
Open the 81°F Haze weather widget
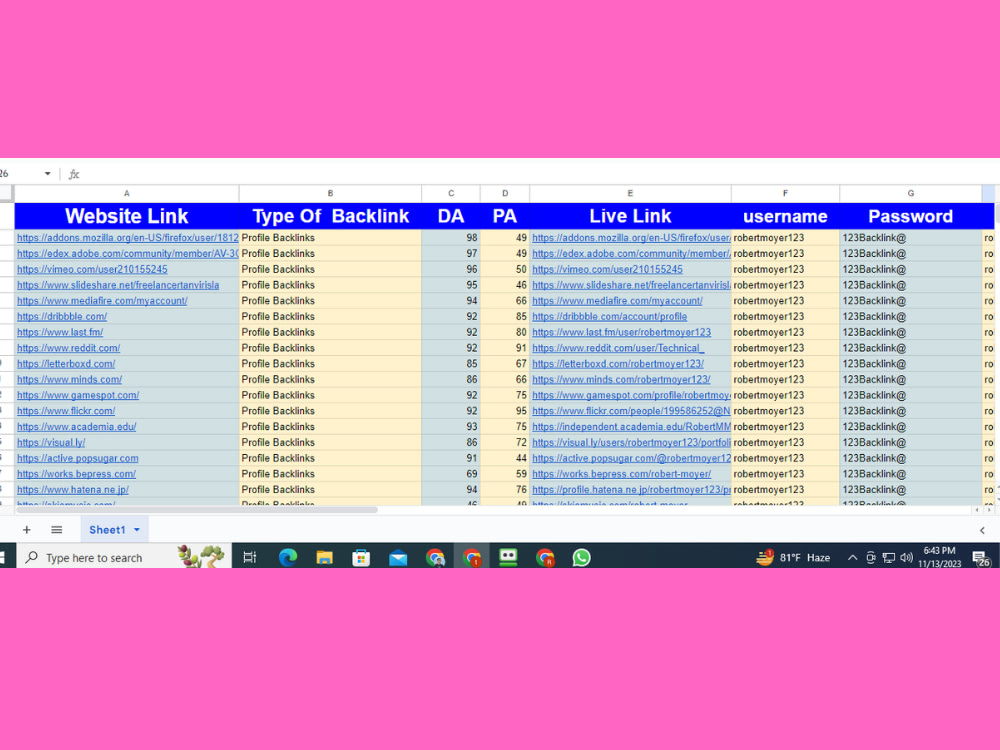pyautogui.click(x=793, y=557)
